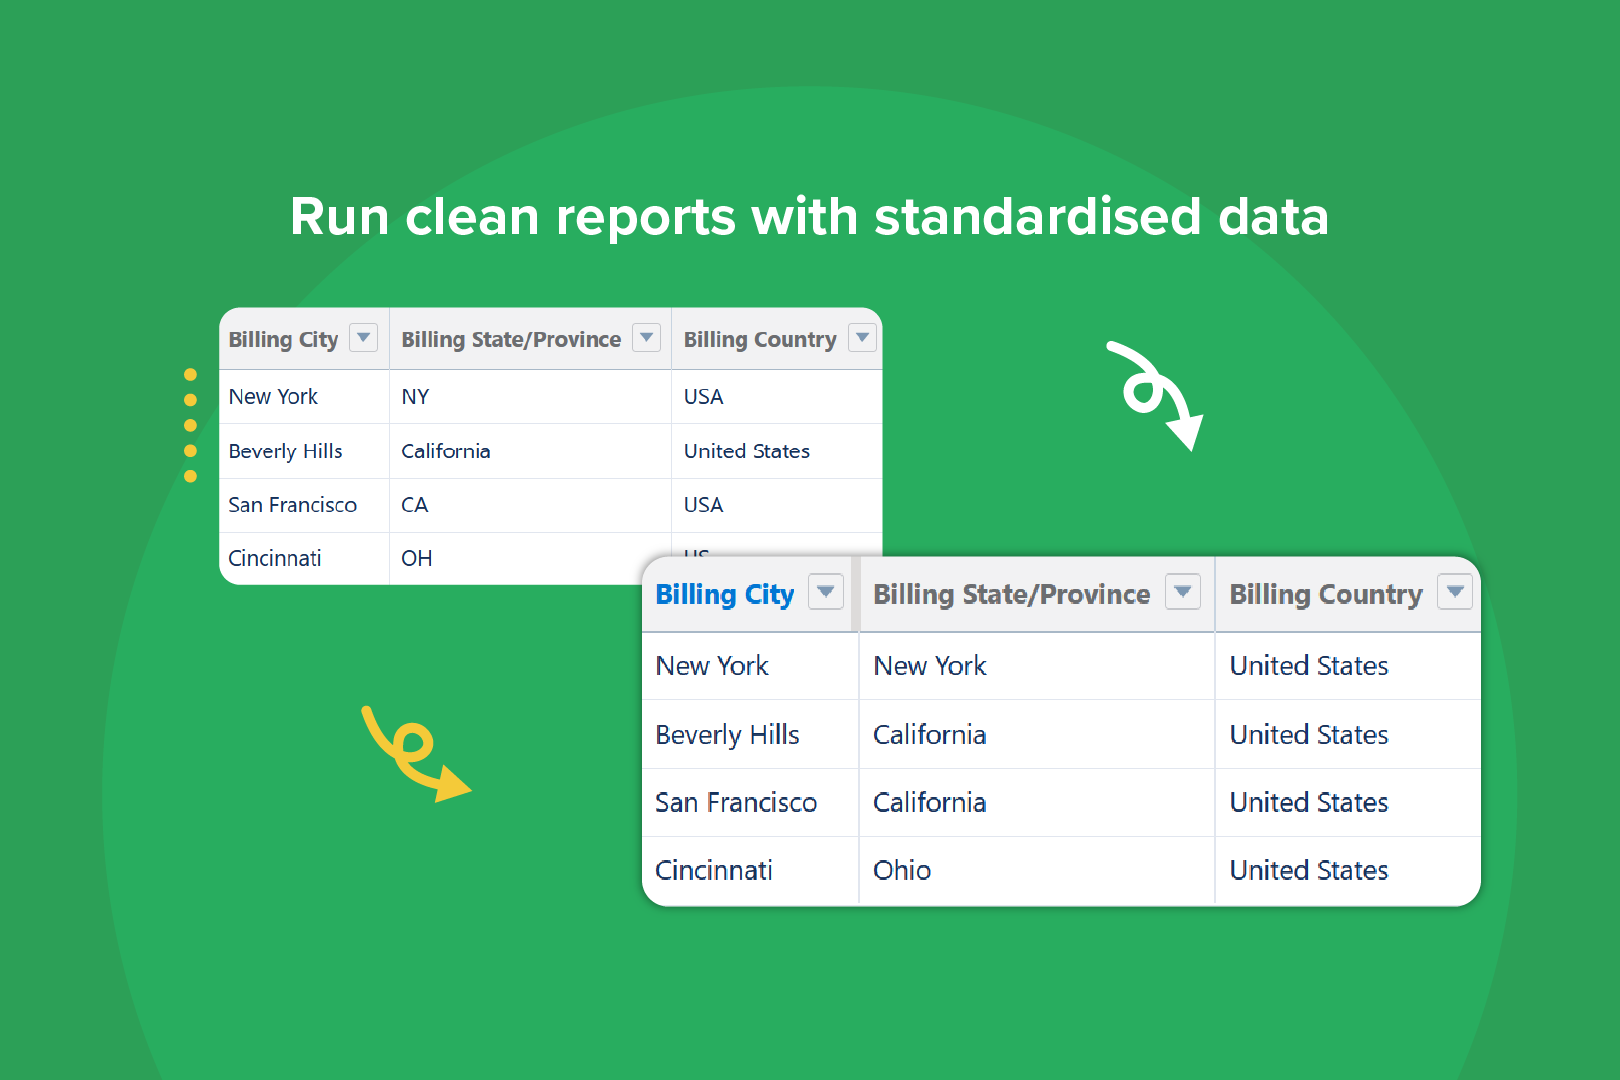Screen dimensions: 1620x1080
Task: Click San Francisco in the smaller table
Action: (x=292, y=505)
